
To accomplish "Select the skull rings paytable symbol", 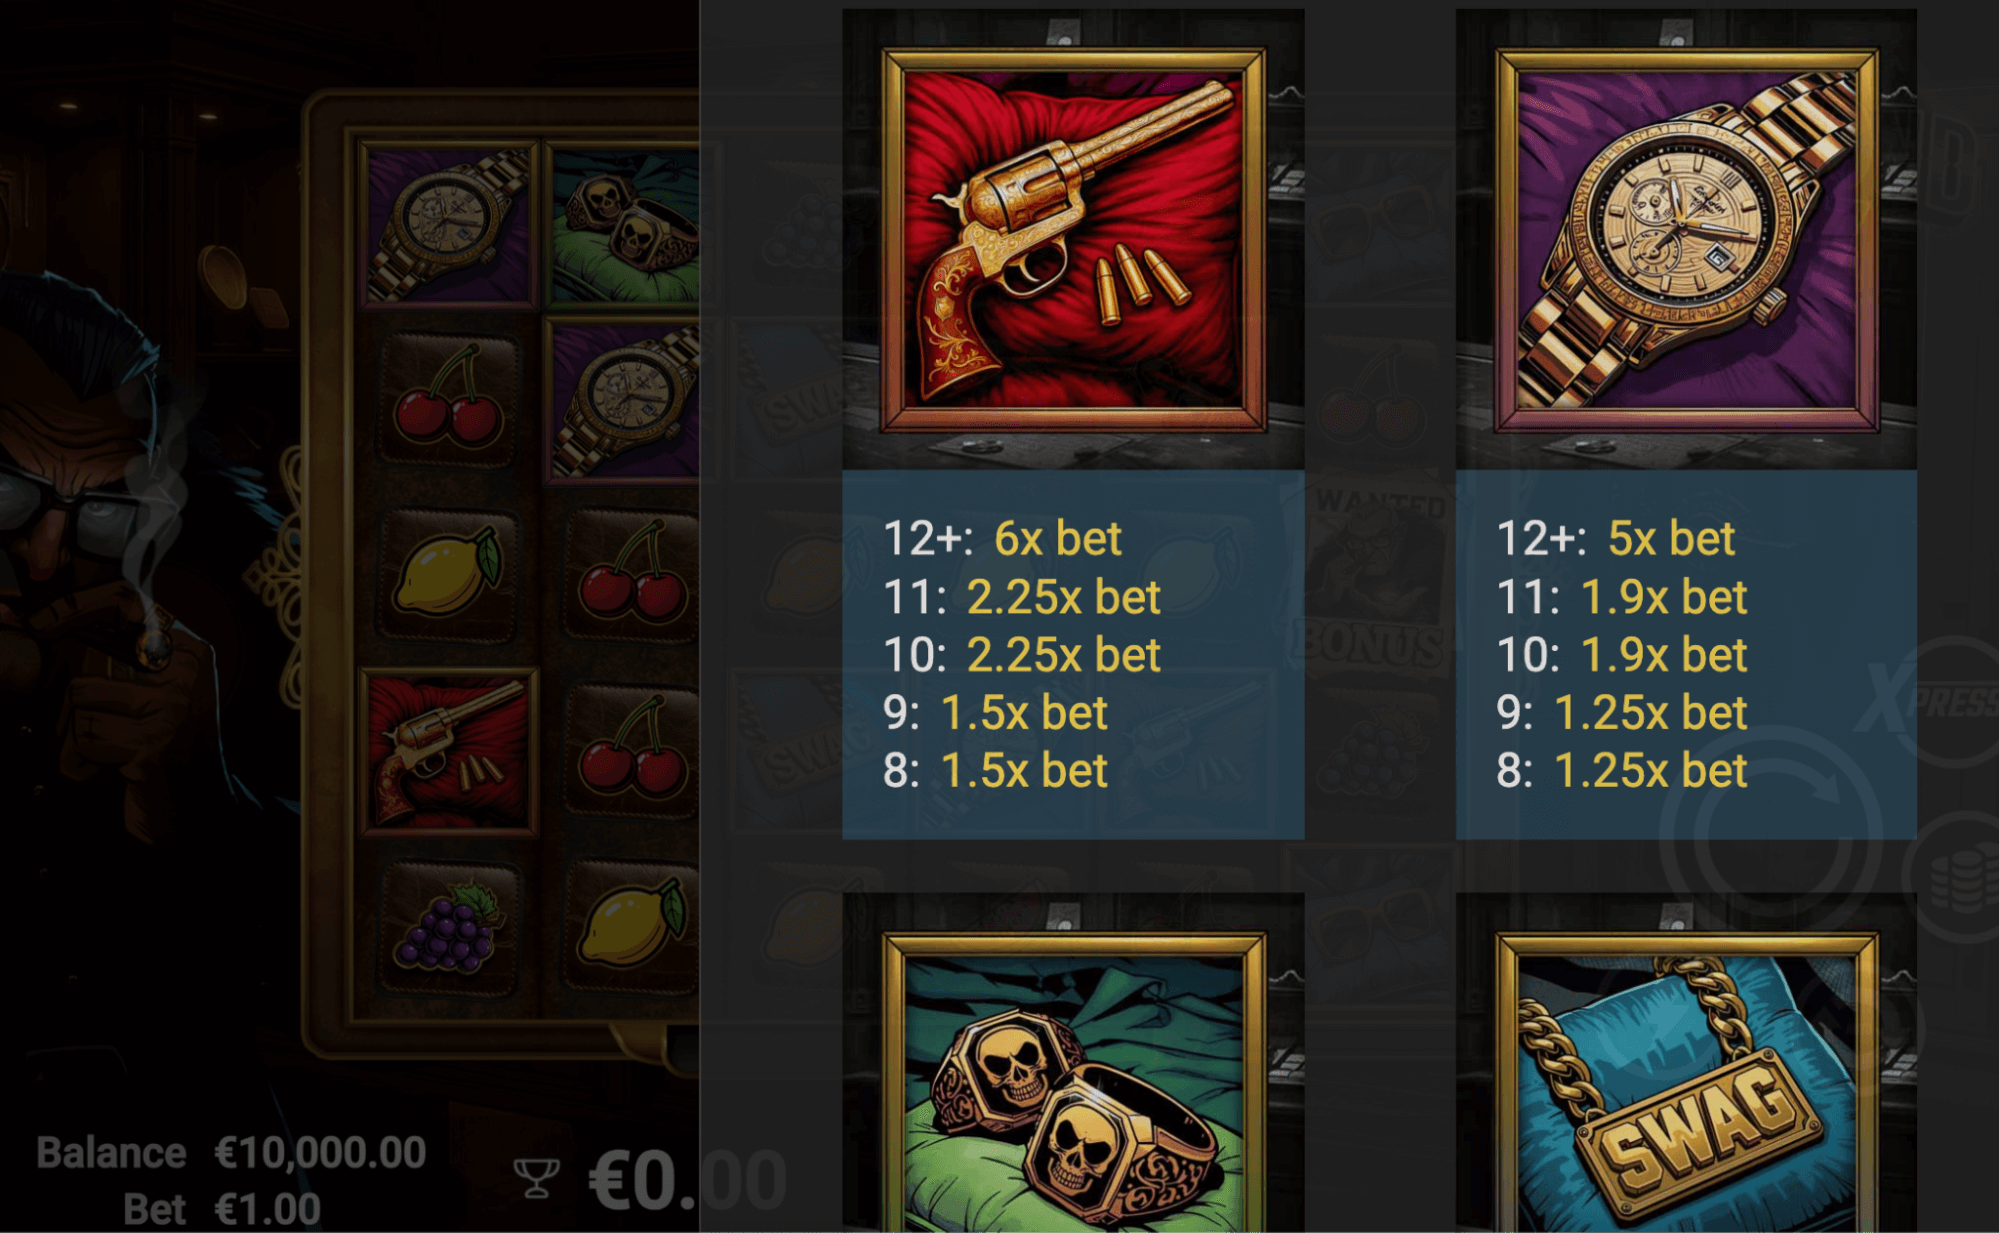I will click(1073, 1082).
